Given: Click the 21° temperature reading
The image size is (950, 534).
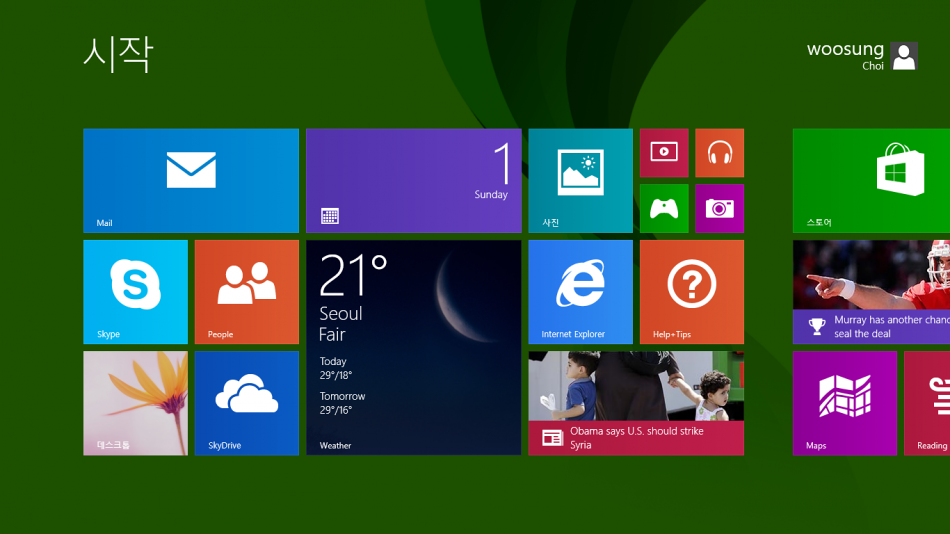Looking at the screenshot, I should click(353, 275).
